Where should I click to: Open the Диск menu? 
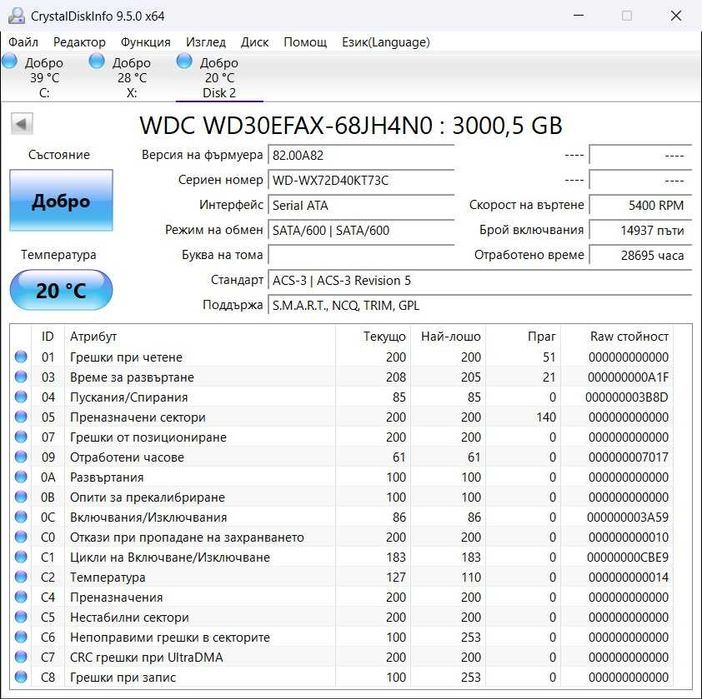click(254, 42)
